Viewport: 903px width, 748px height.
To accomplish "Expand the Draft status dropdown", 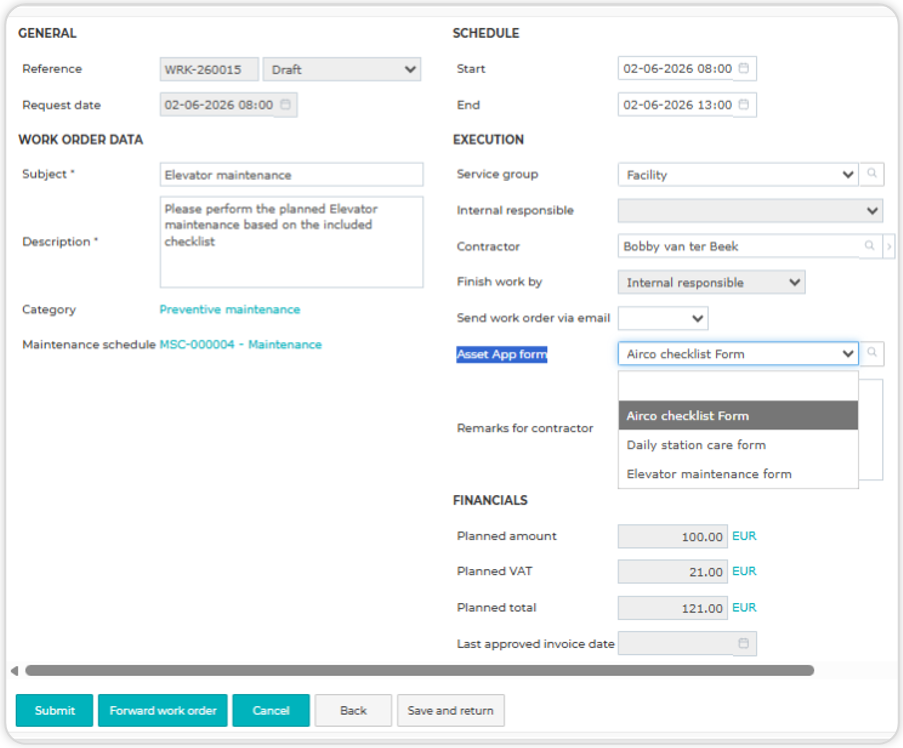I will coord(342,69).
